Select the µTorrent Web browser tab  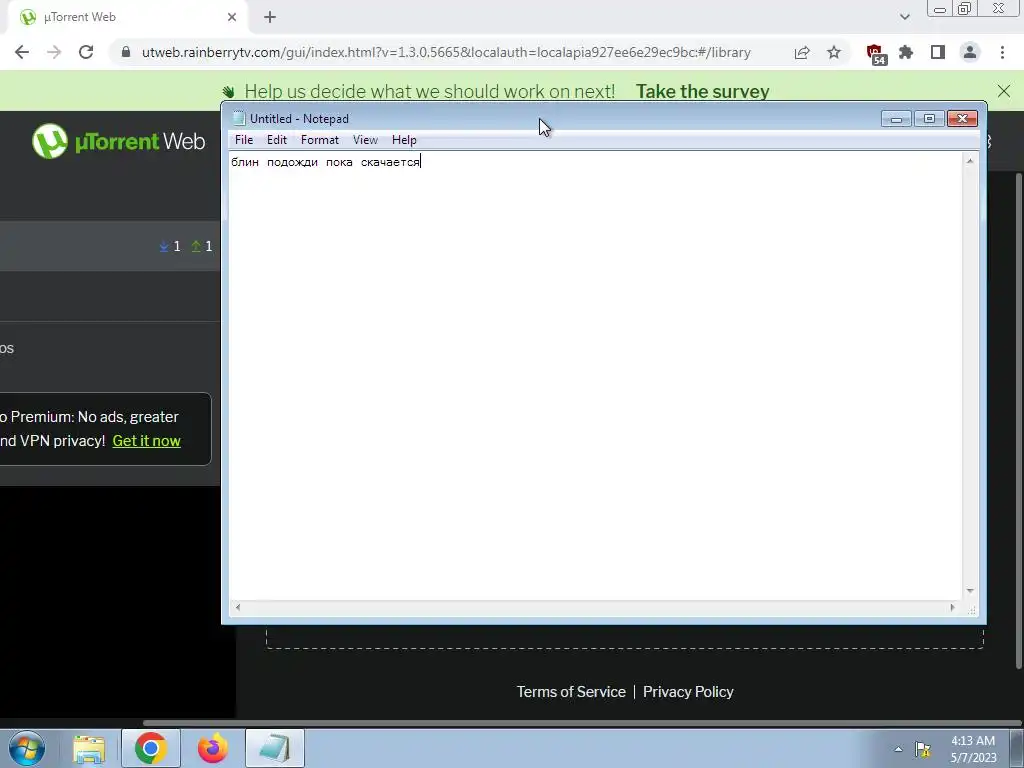(127, 18)
